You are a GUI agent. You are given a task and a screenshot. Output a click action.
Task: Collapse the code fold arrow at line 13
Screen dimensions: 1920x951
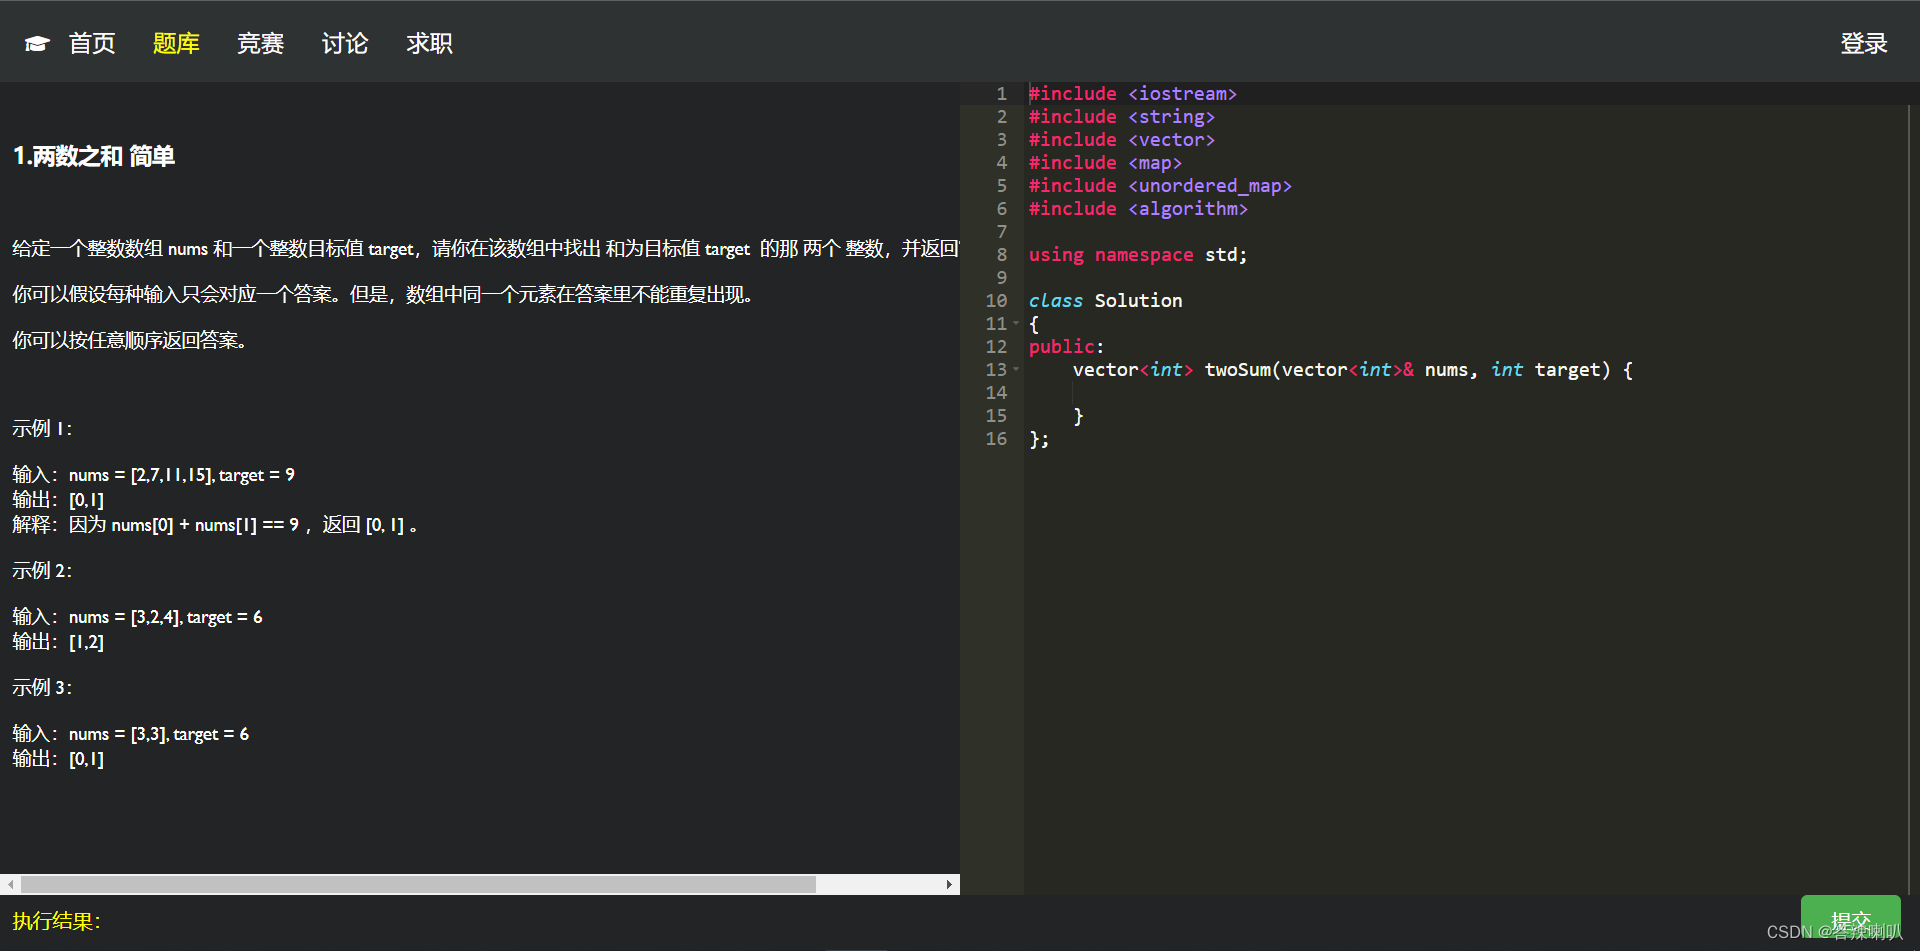click(1016, 369)
